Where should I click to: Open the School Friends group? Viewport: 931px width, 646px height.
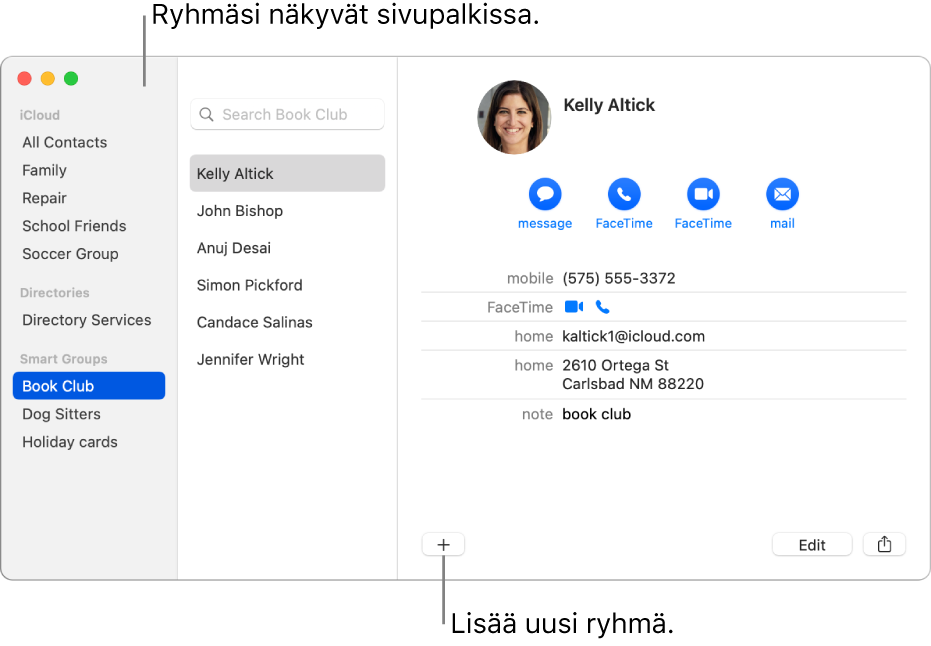coord(74,226)
